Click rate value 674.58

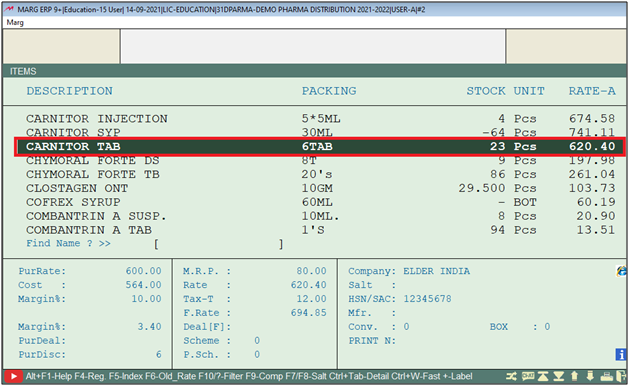click(592, 119)
